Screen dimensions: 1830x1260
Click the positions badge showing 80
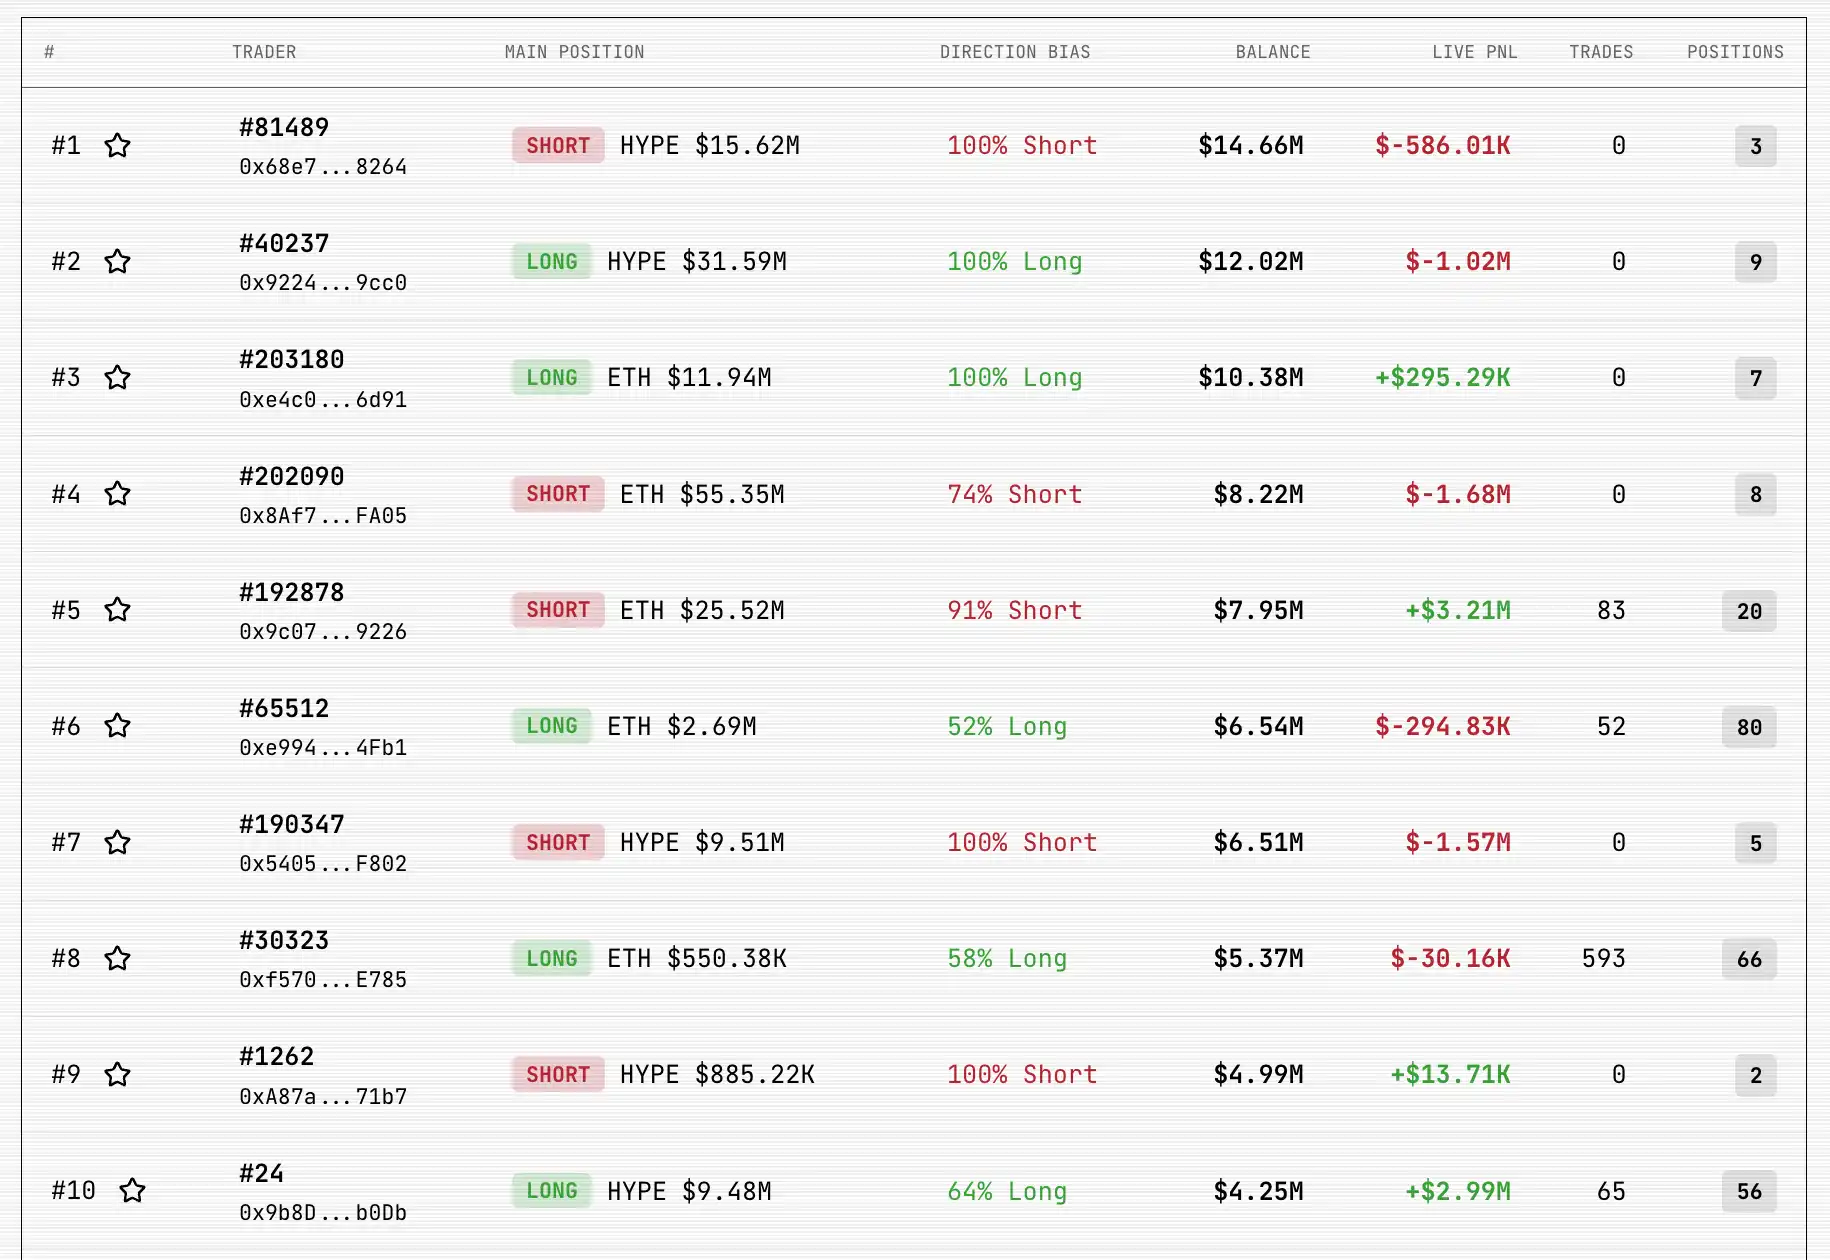click(x=1748, y=727)
